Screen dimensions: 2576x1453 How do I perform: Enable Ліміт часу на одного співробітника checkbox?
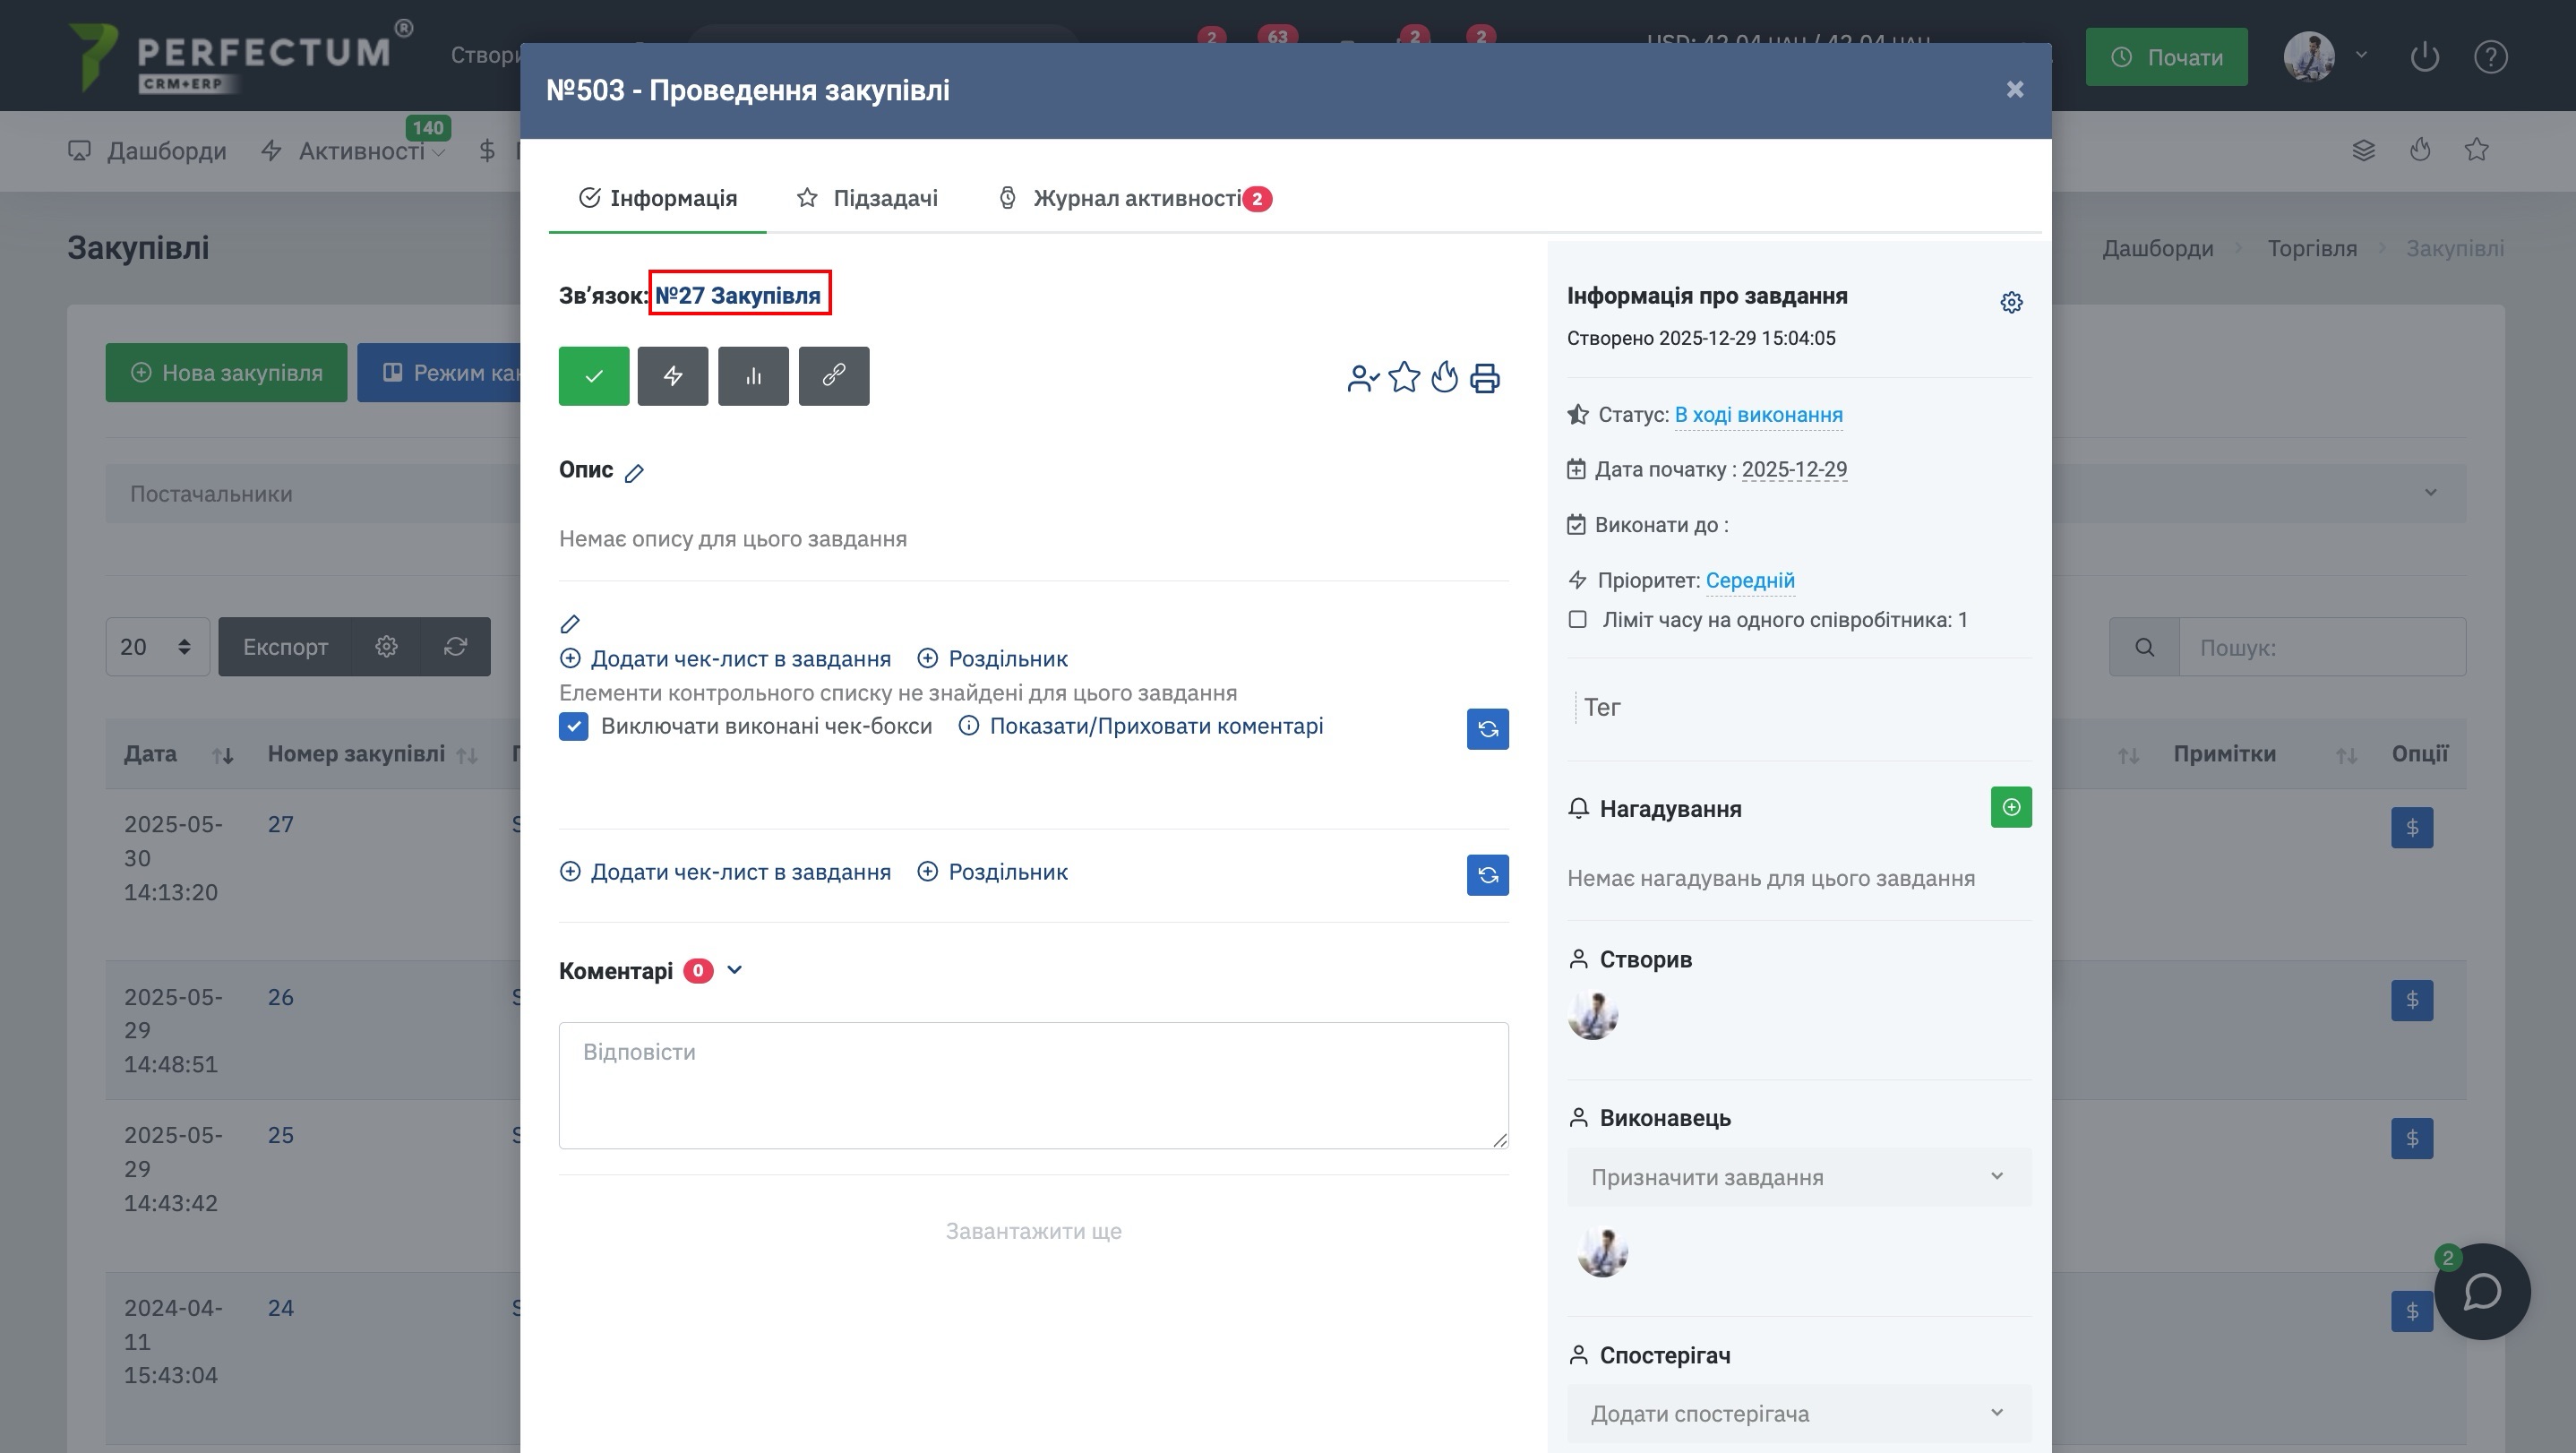pyautogui.click(x=1578, y=620)
